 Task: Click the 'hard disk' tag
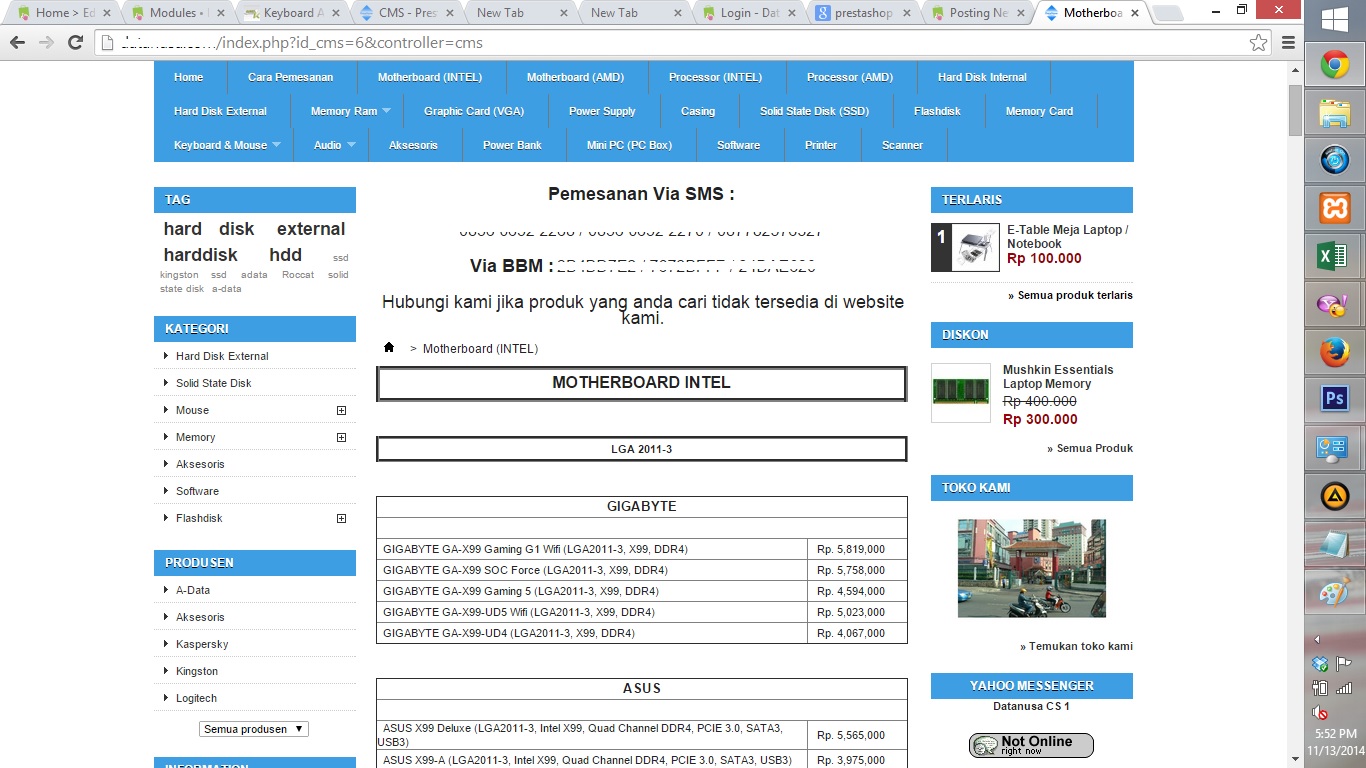coord(209,229)
